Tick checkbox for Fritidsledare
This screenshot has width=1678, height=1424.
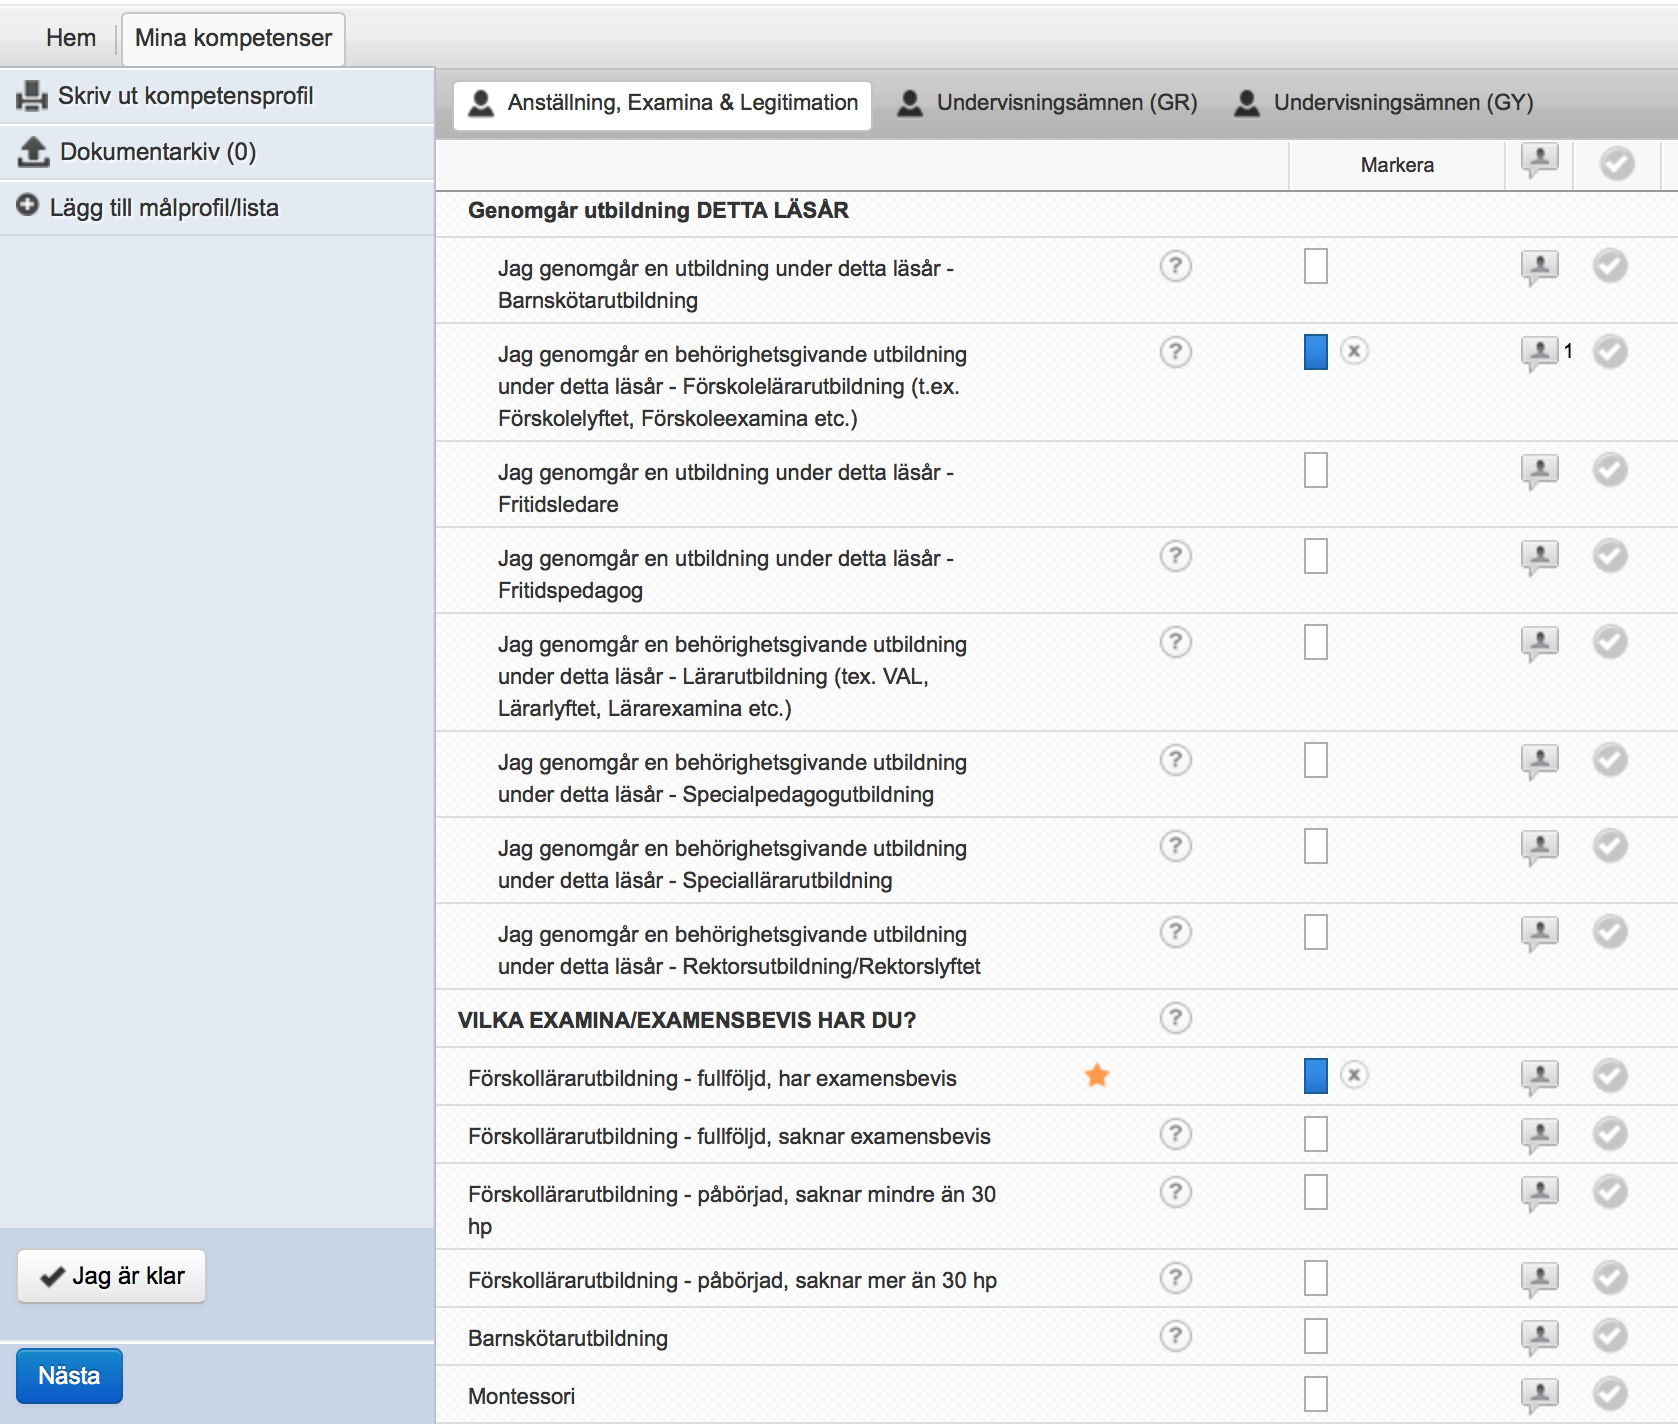pyautogui.click(x=1316, y=470)
